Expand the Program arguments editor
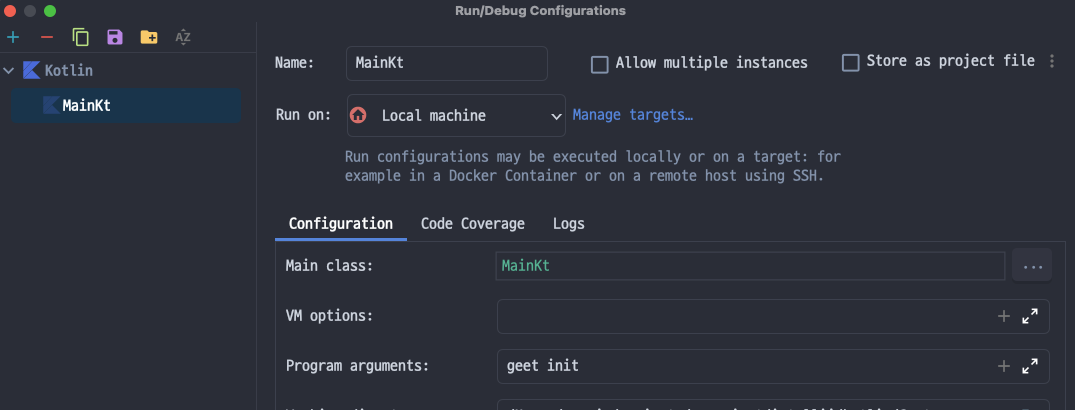Image resolution: width=1075 pixels, height=410 pixels. pos(1030,367)
